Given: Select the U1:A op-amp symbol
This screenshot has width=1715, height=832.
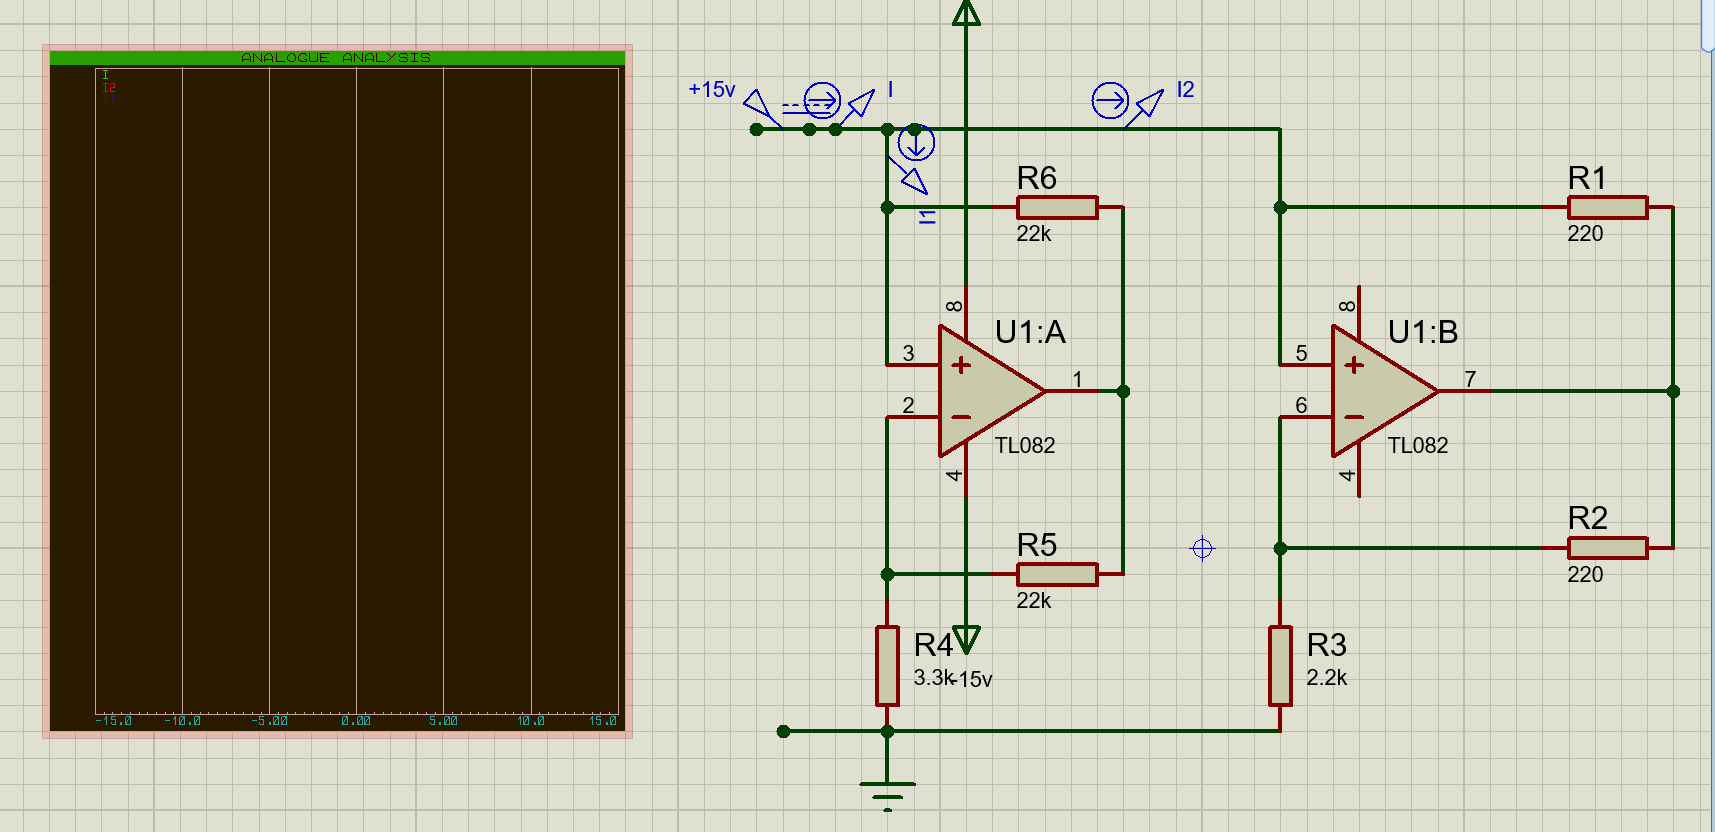Looking at the screenshot, I should pyautogui.click(x=990, y=391).
